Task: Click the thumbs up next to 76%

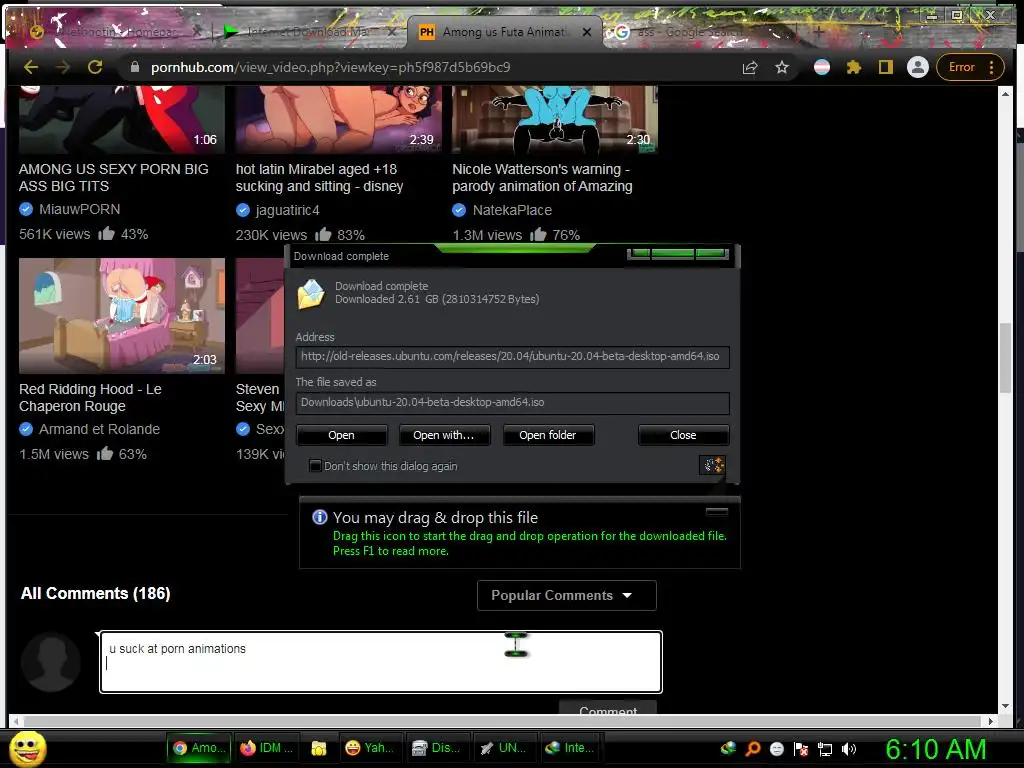Action: click(538, 234)
